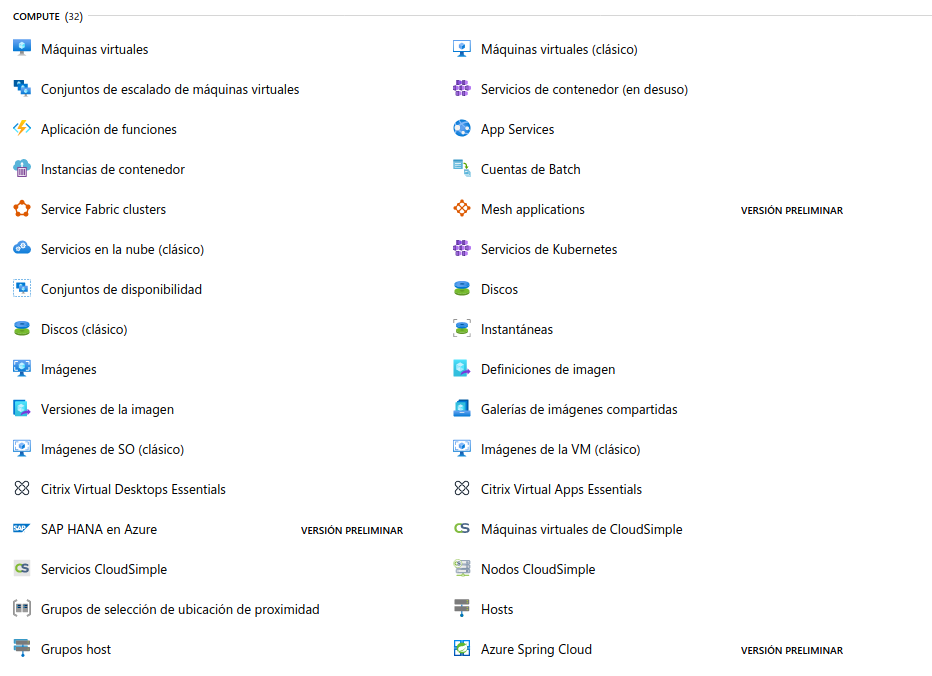Click VERSIÓN PRELIMINAR label beside SAP HANA
Viewport: 932px width, 676px height.
(x=352, y=530)
